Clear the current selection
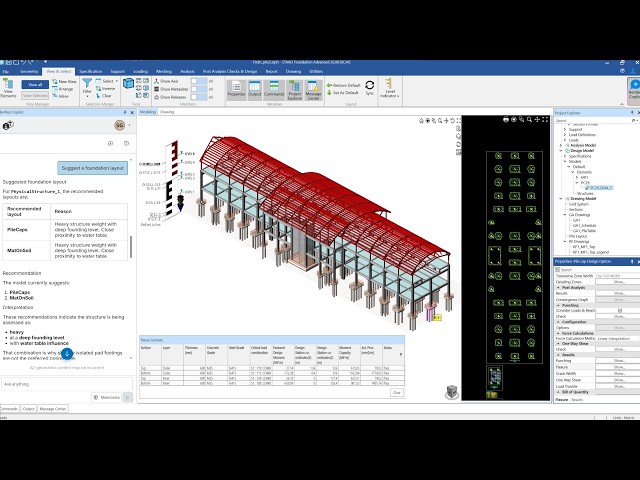The width and height of the screenshot is (640, 480). coord(104,96)
